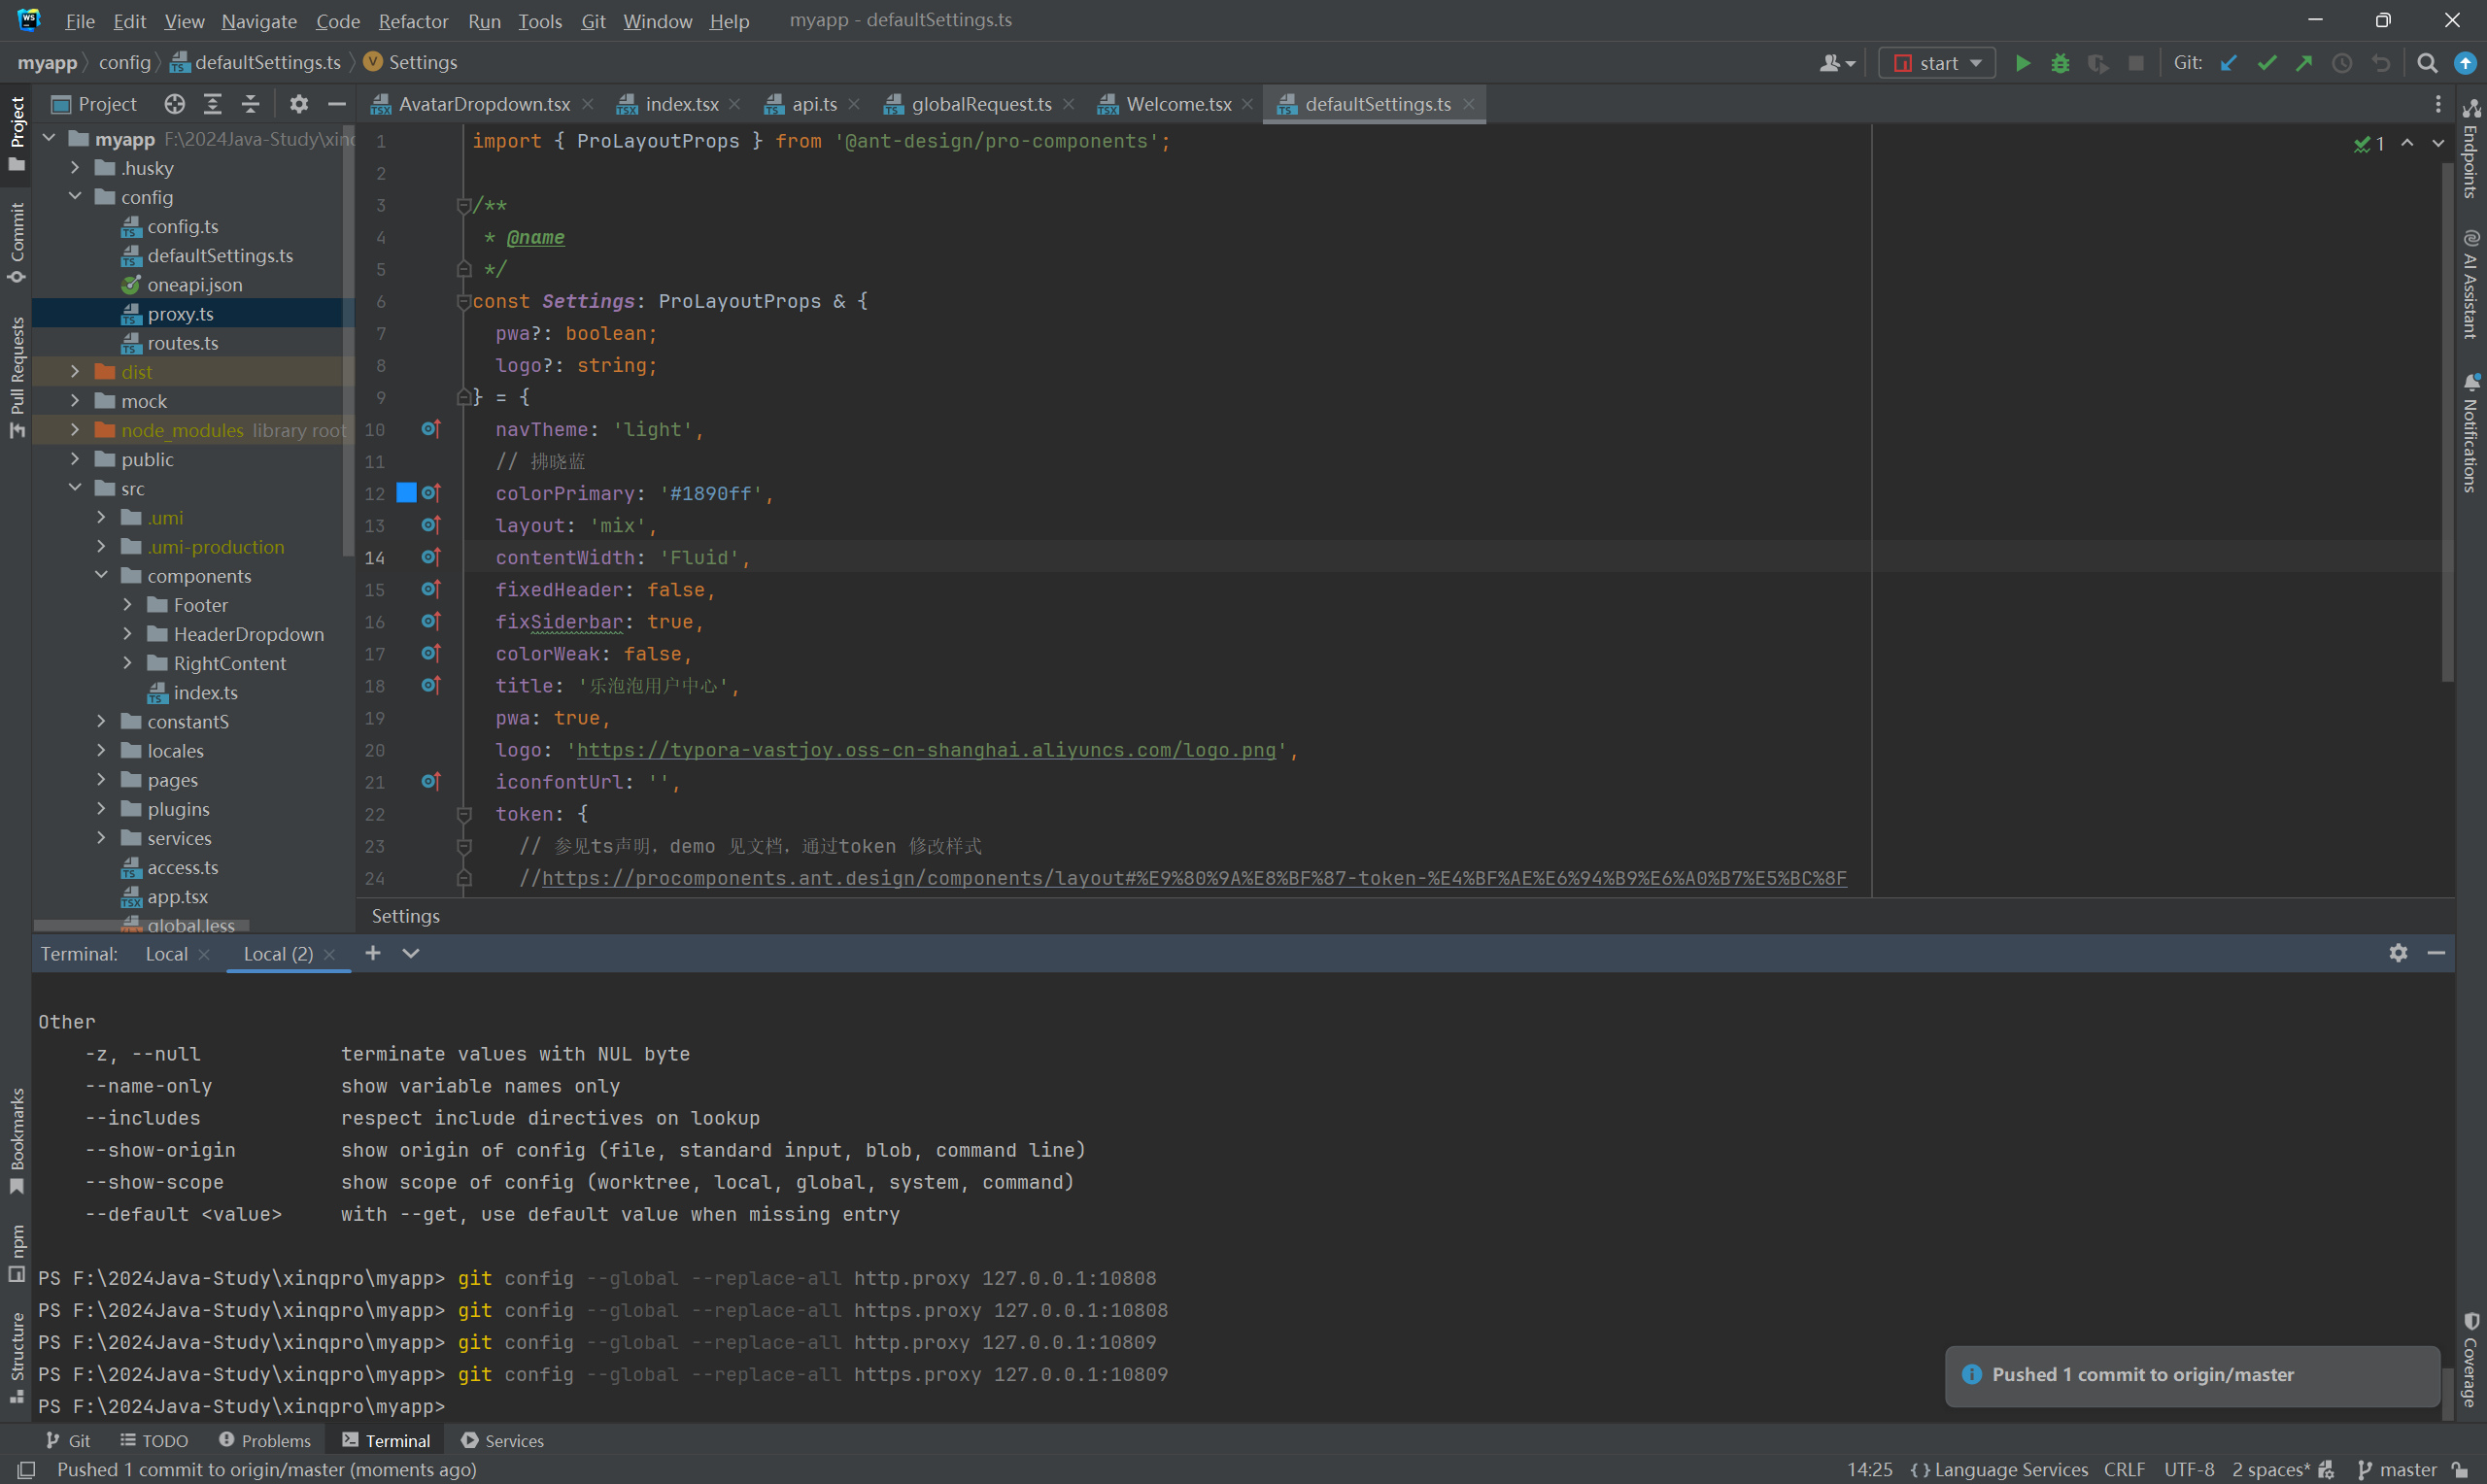Toggle the Structure tool window
The width and height of the screenshot is (2487, 1484).
pyautogui.click(x=16, y=1357)
